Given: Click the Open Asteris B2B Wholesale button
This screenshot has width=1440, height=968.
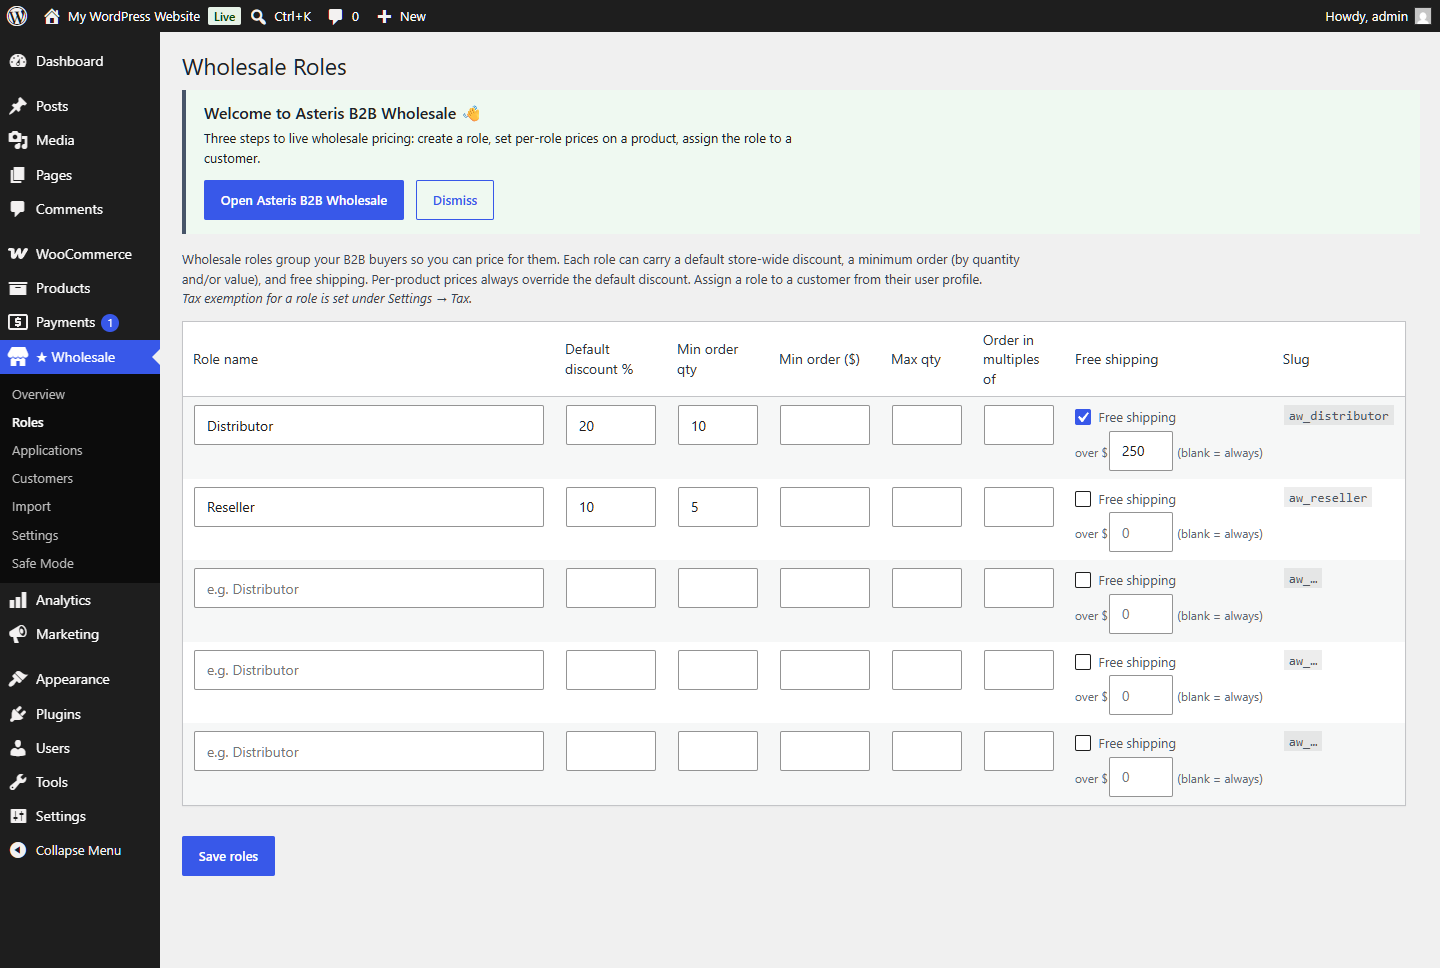Looking at the screenshot, I should pos(304,200).
